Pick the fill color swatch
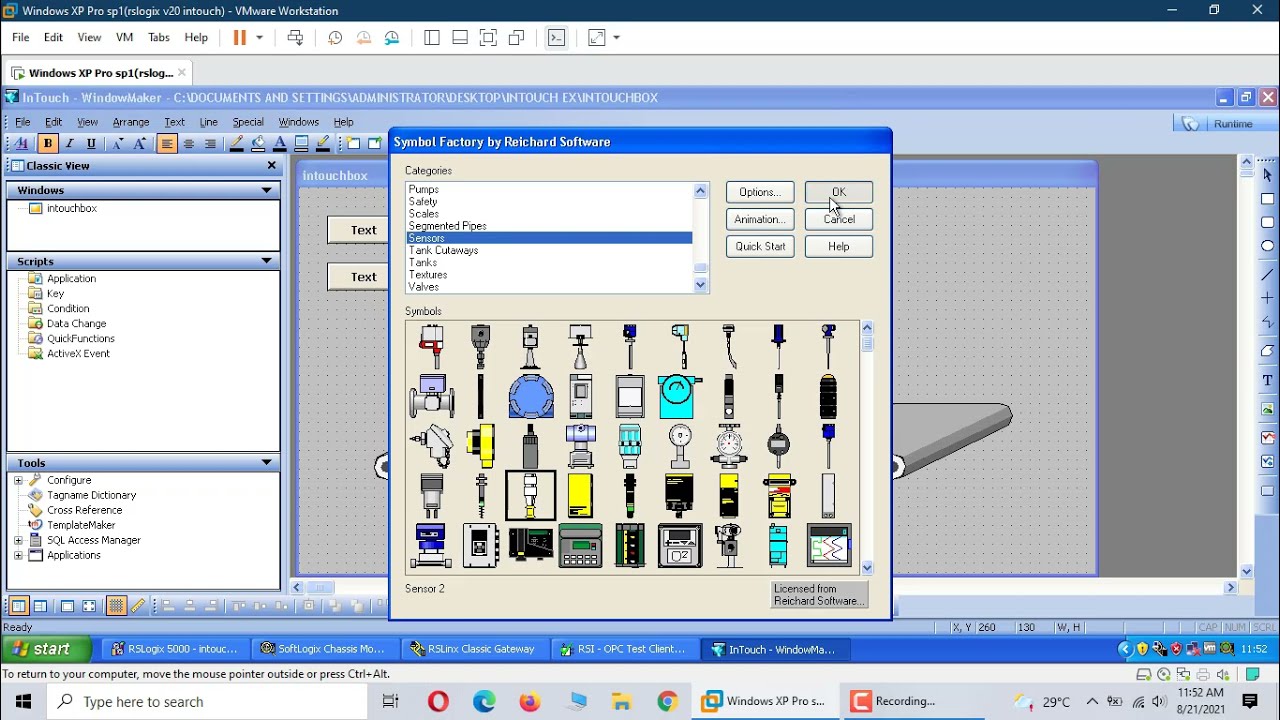This screenshot has width=1280, height=720. (x=258, y=144)
